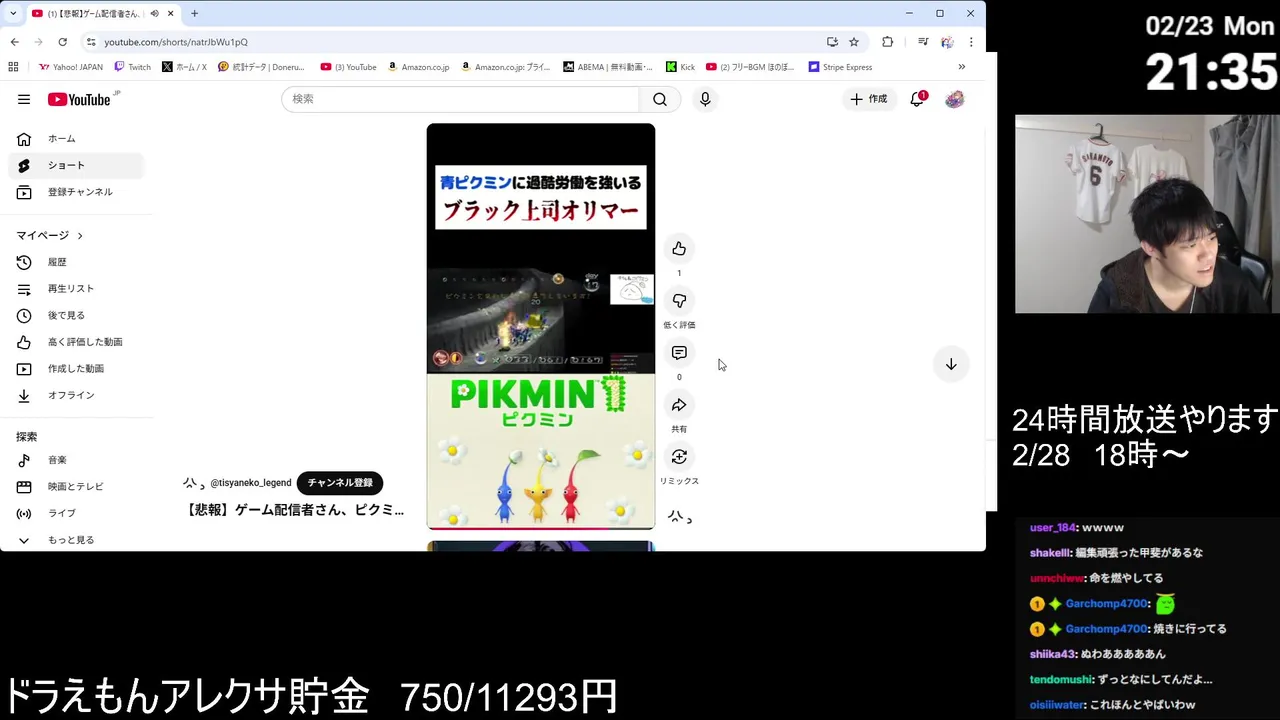1280x720 pixels.
Task: Click the address bar URL
Action: click(x=176, y=42)
